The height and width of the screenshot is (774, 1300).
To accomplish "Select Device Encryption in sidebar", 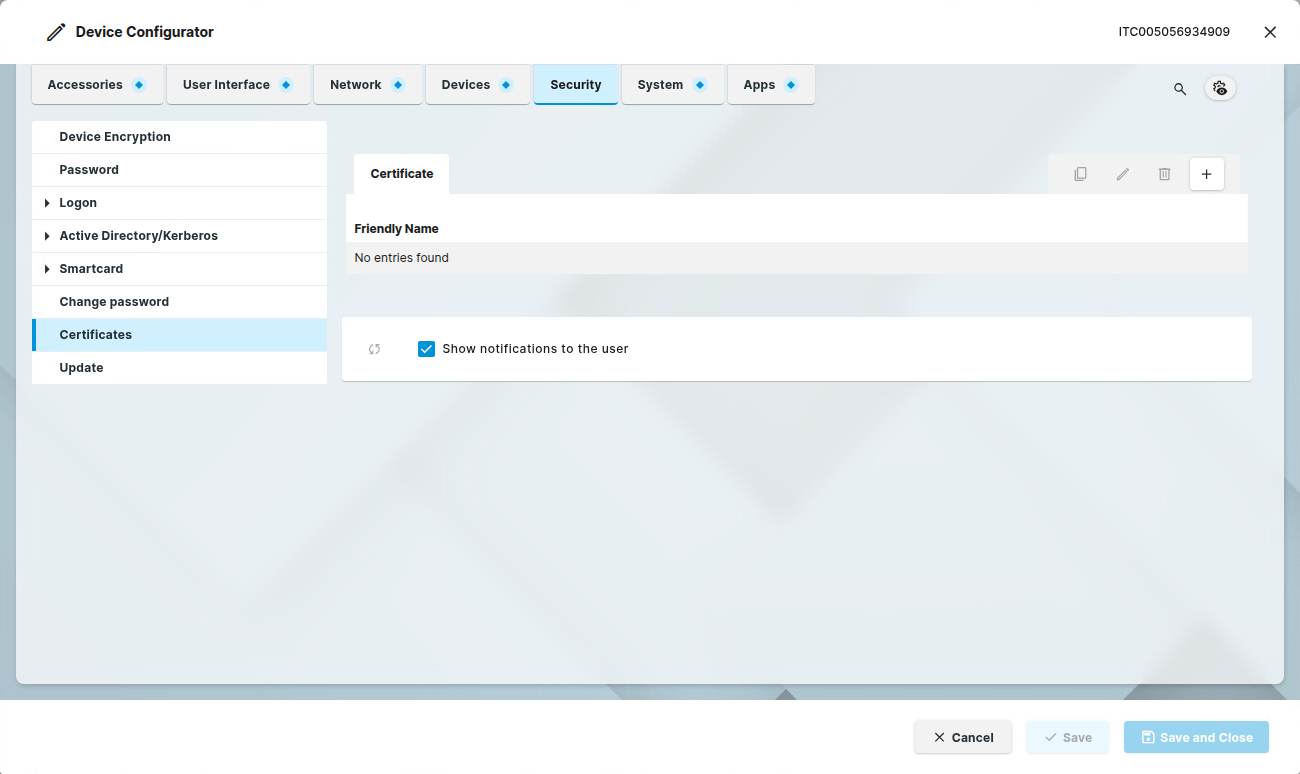I will pos(115,137).
